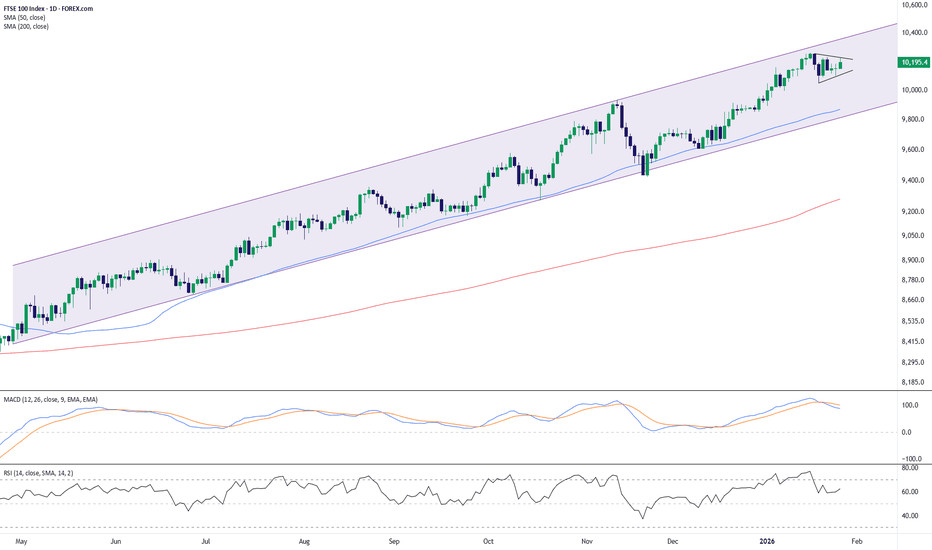The height and width of the screenshot is (550, 932).
Task: Click the RSI 40.00 scale label
Action: [x=912, y=515]
